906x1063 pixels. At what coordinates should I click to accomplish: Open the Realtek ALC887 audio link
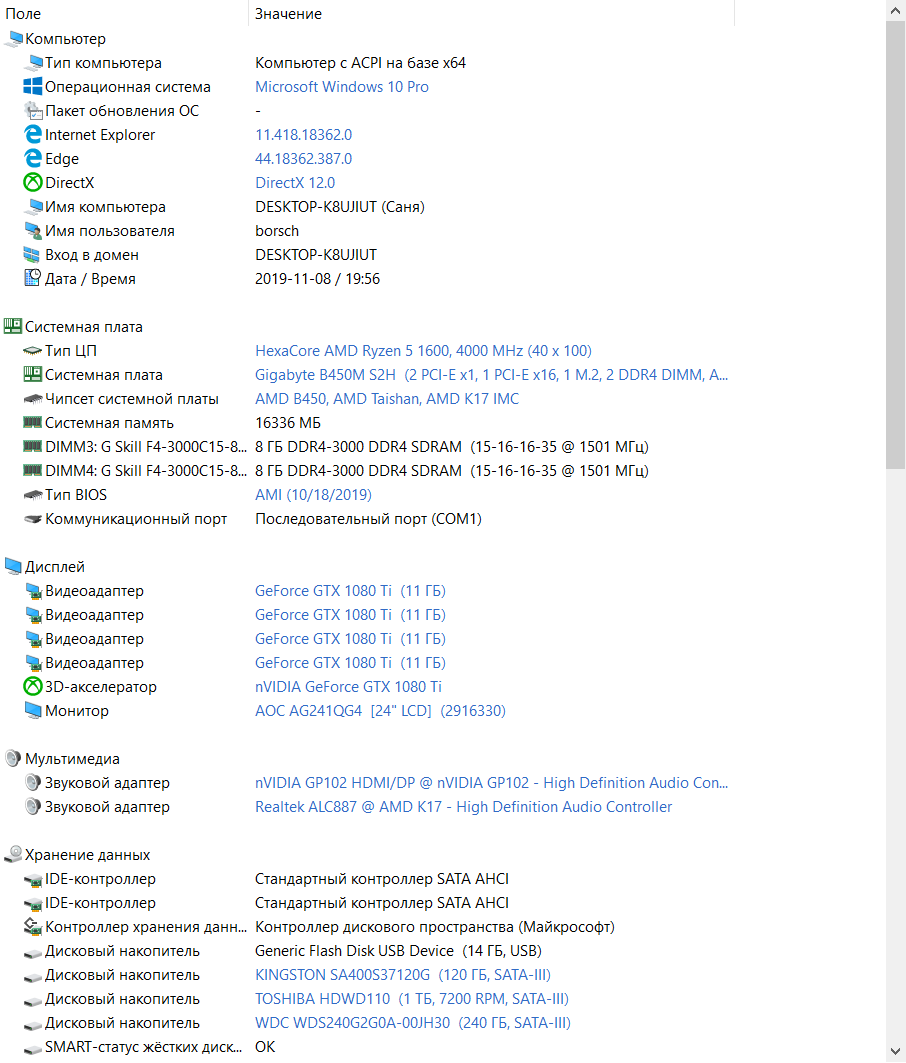463,807
